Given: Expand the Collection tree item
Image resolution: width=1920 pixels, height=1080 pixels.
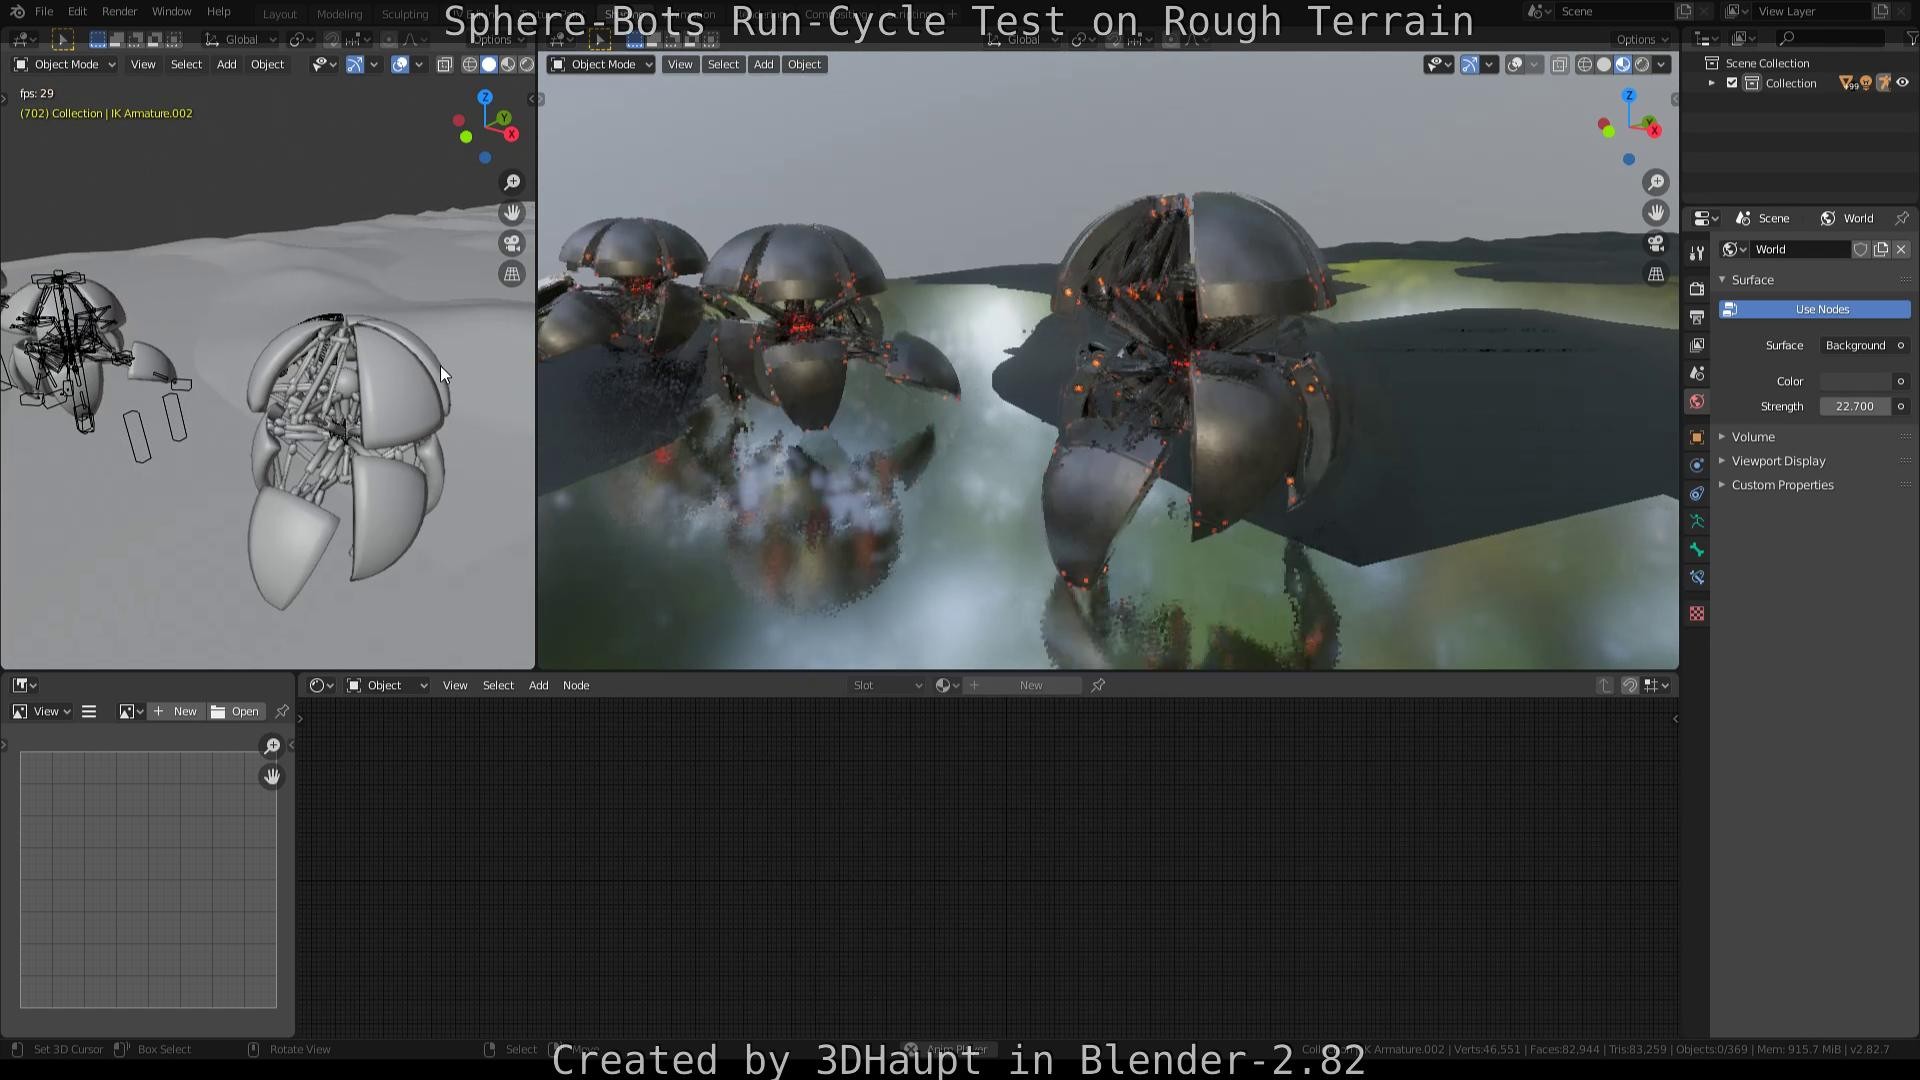Looking at the screenshot, I should click(1711, 83).
